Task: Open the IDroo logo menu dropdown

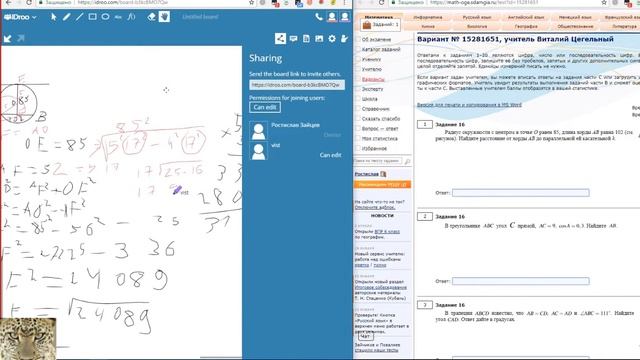Action: coord(20,17)
